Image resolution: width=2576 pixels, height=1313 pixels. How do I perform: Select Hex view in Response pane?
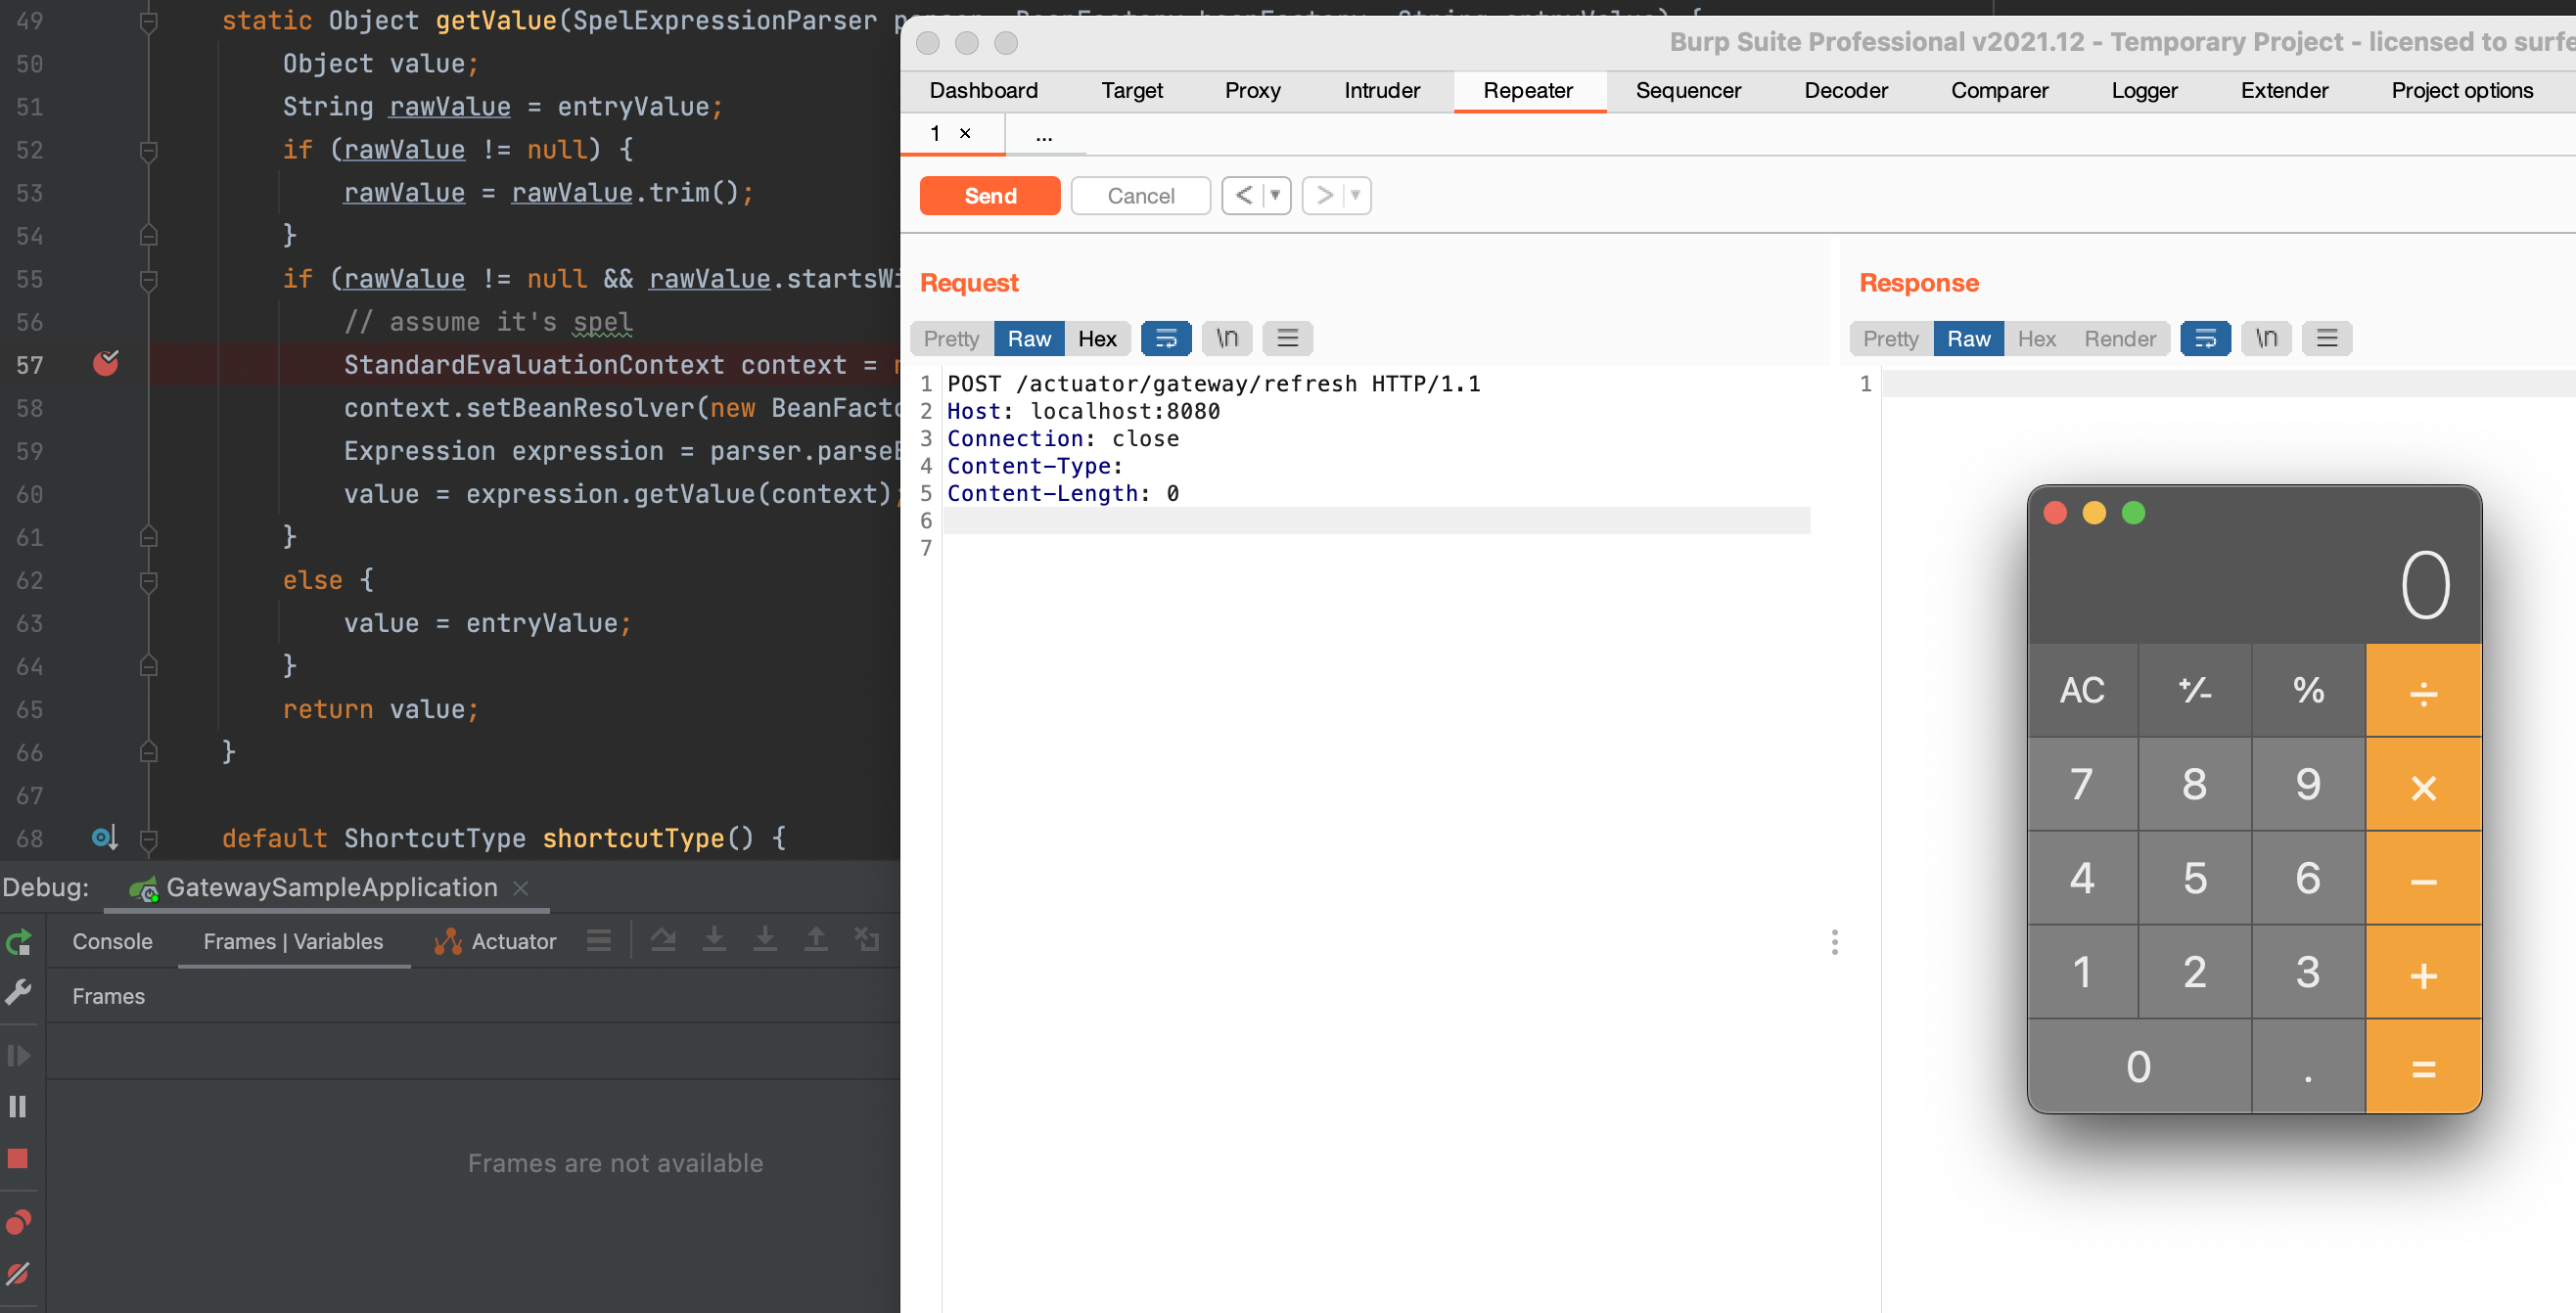[2036, 338]
